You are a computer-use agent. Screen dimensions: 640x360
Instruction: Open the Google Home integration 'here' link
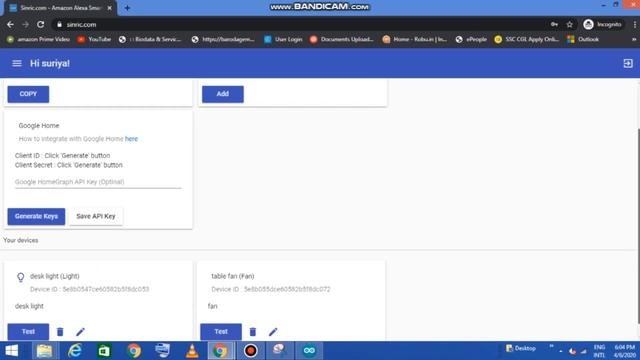coord(131,139)
